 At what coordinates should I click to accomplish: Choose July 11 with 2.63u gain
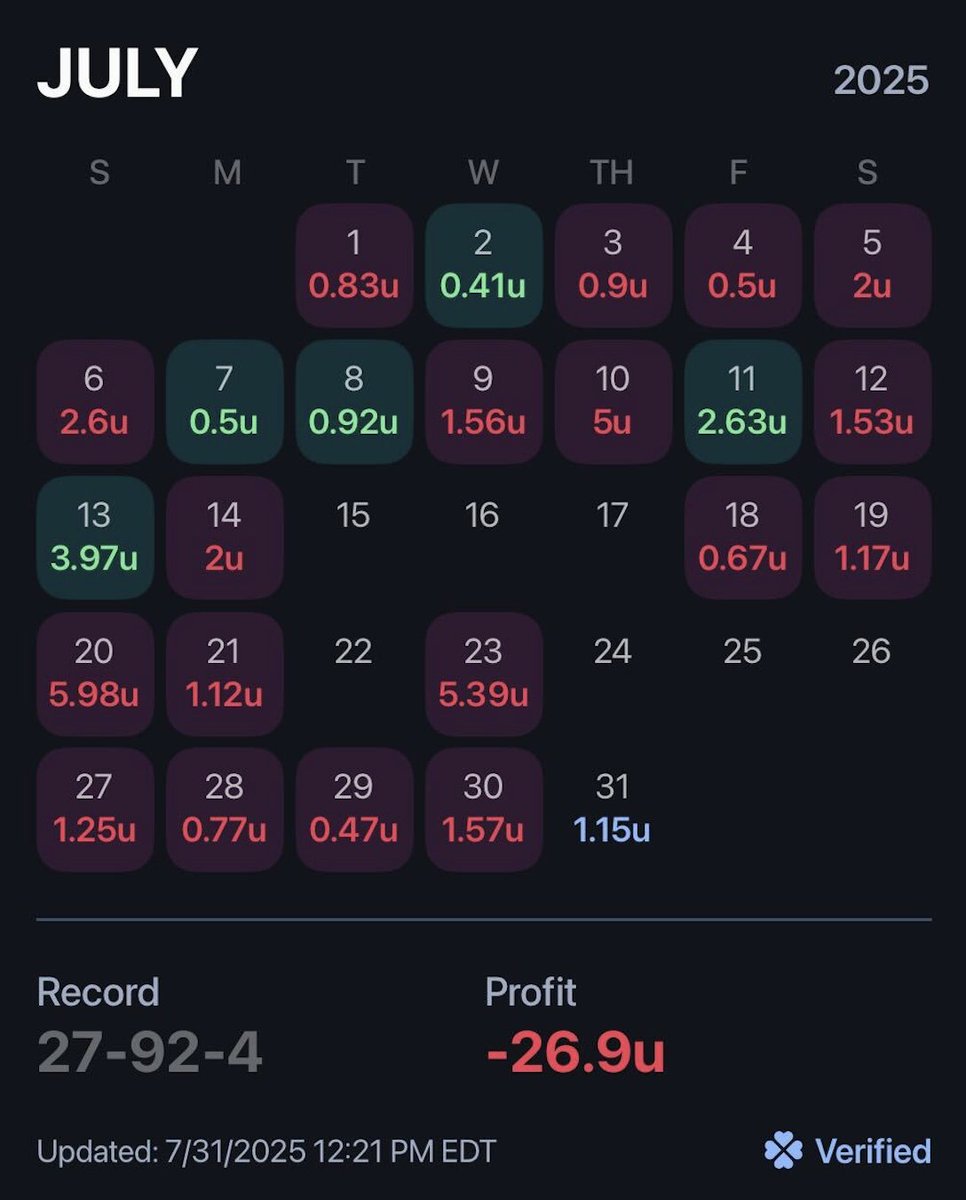(x=742, y=401)
